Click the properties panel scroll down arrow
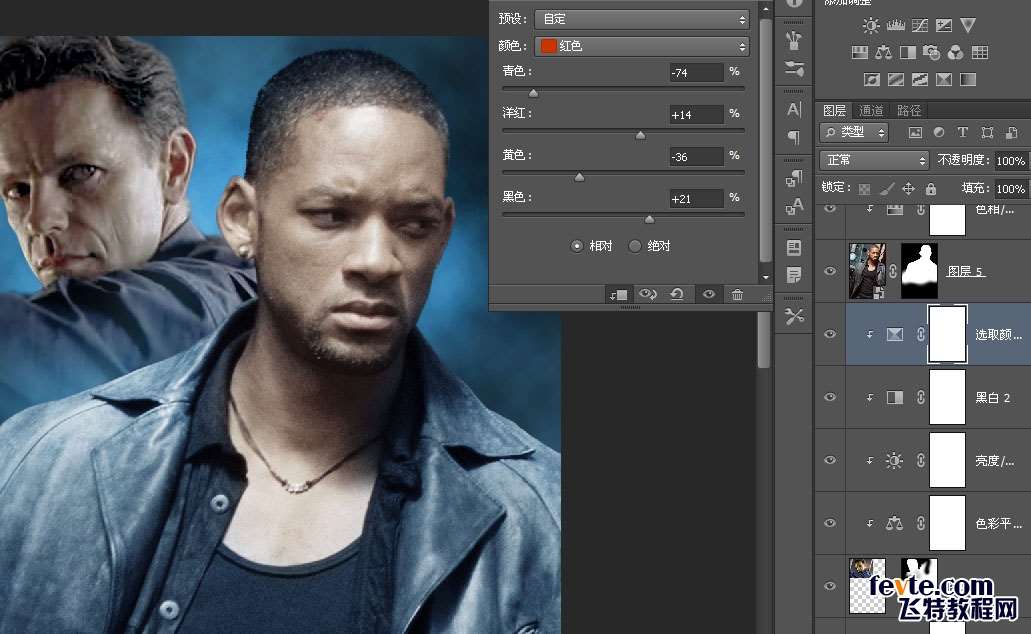This screenshot has width=1031, height=634. coord(765,278)
